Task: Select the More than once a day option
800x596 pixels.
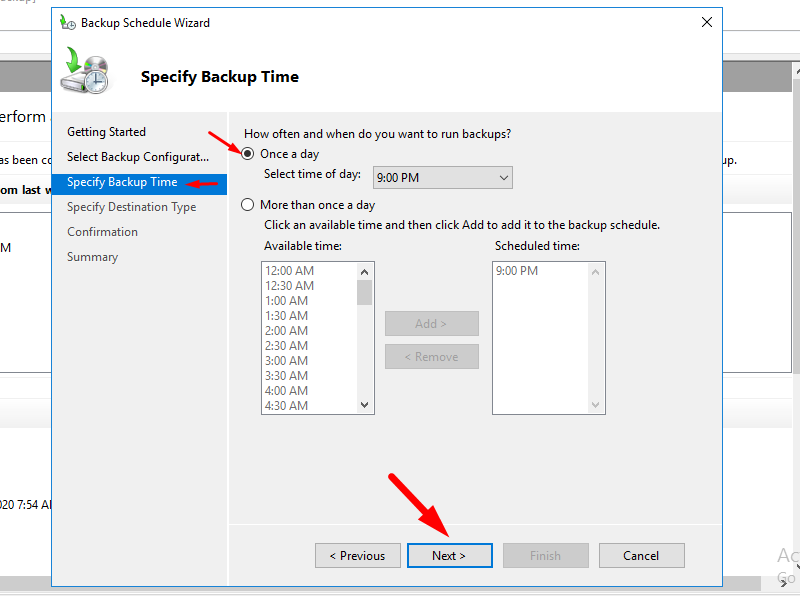Action: coord(248,205)
